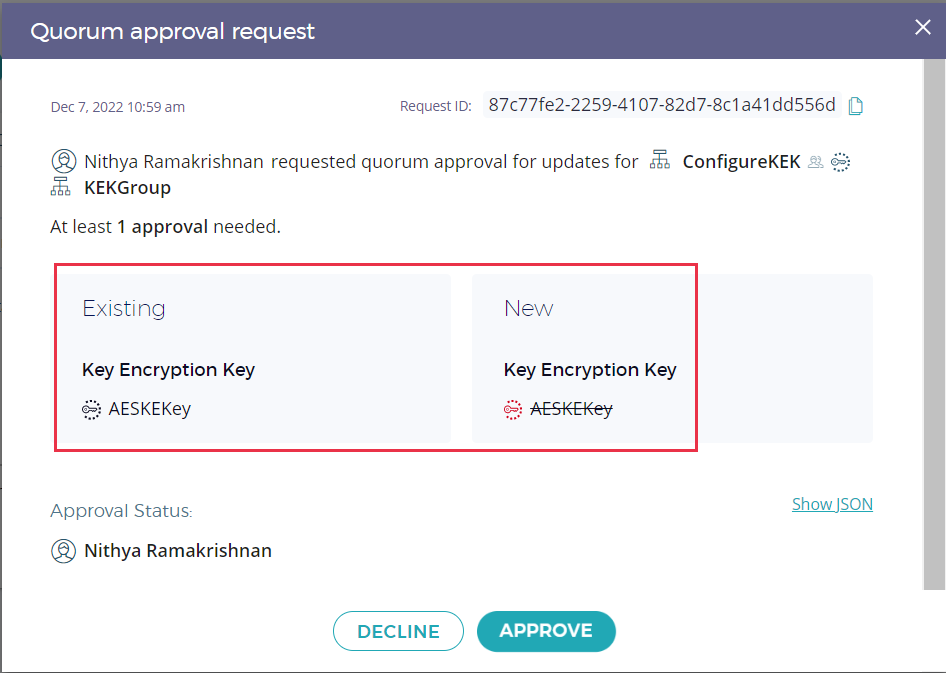Click the small users icon after ConfigureKEK
946x673 pixels.
click(x=816, y=161)
